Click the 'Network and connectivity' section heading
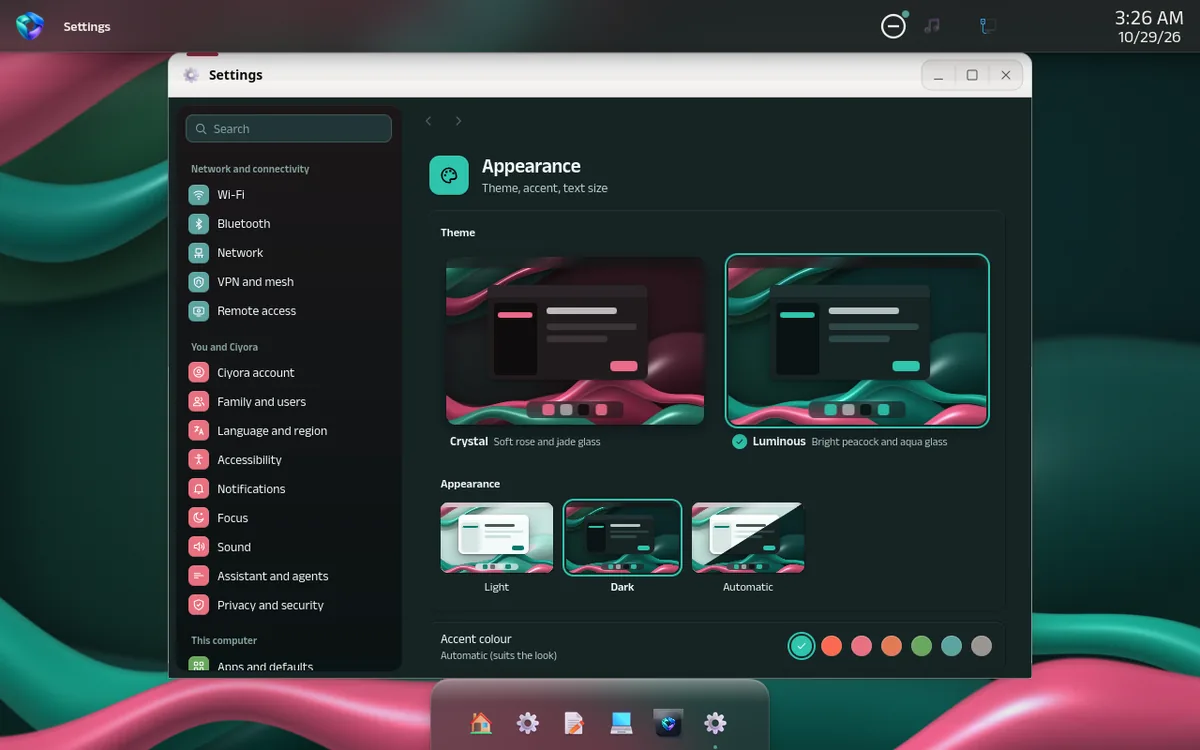This screenshot has height=750, width=1200. [x=250, y=169]
